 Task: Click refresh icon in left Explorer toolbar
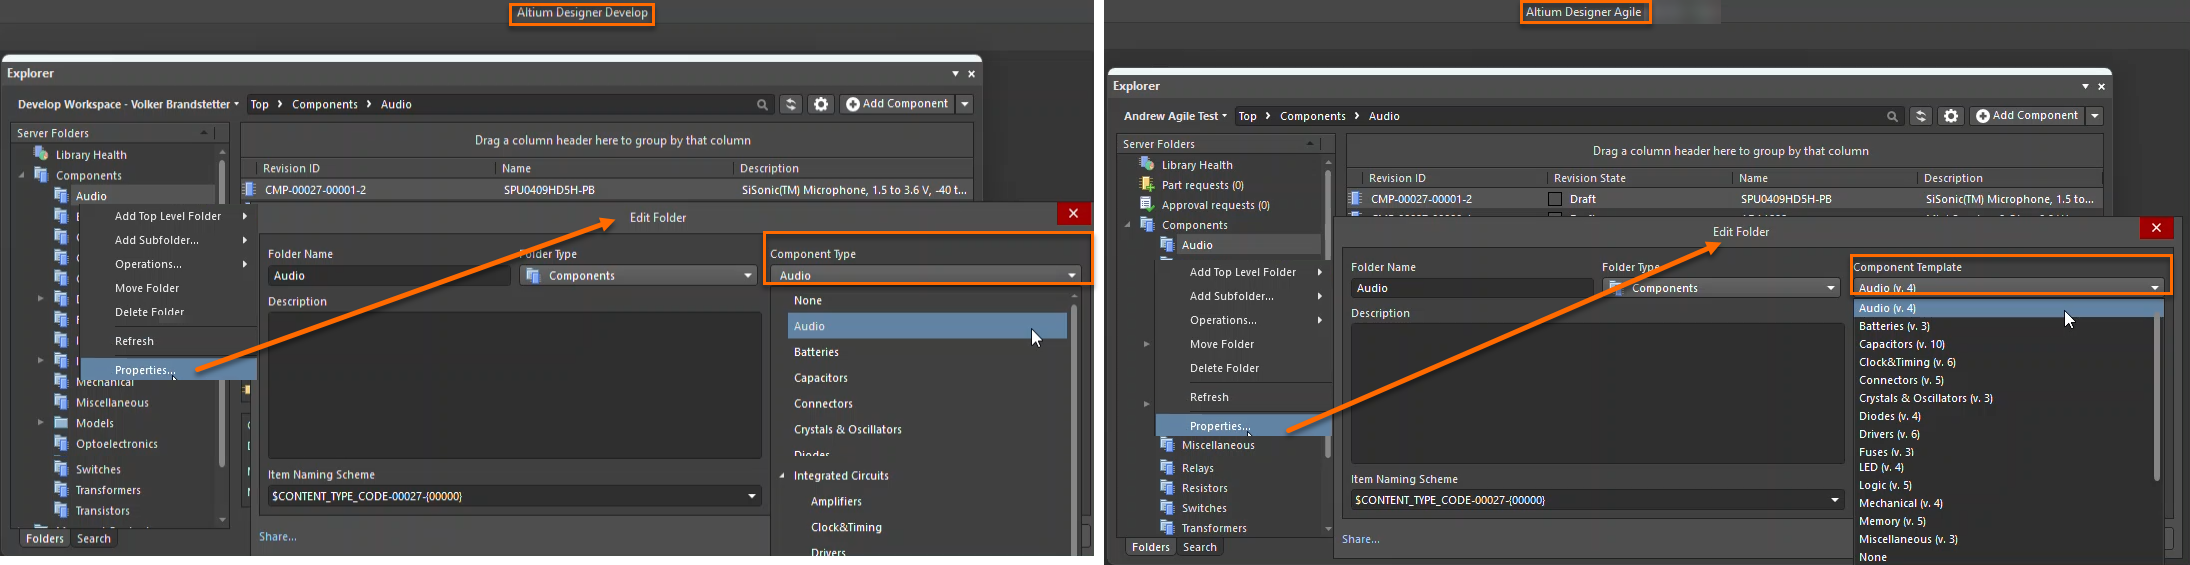(x=791, y=104)
